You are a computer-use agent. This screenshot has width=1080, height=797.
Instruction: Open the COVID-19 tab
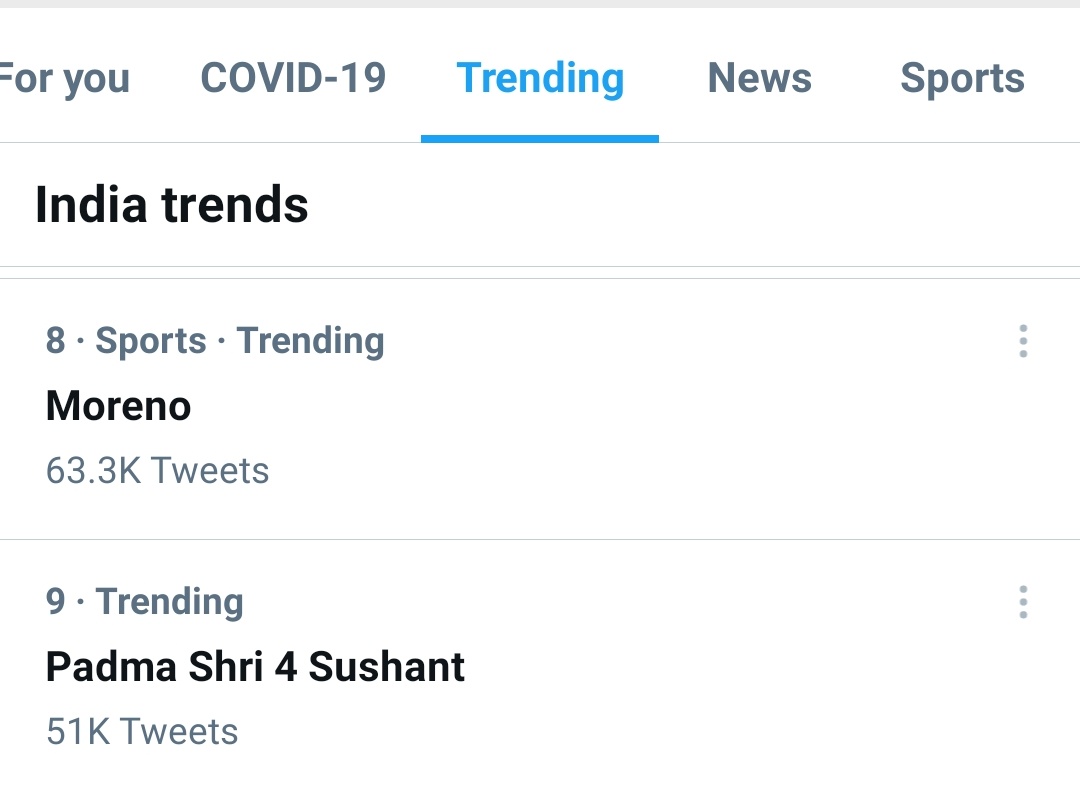pyautogui.click(x=293, y=78)
